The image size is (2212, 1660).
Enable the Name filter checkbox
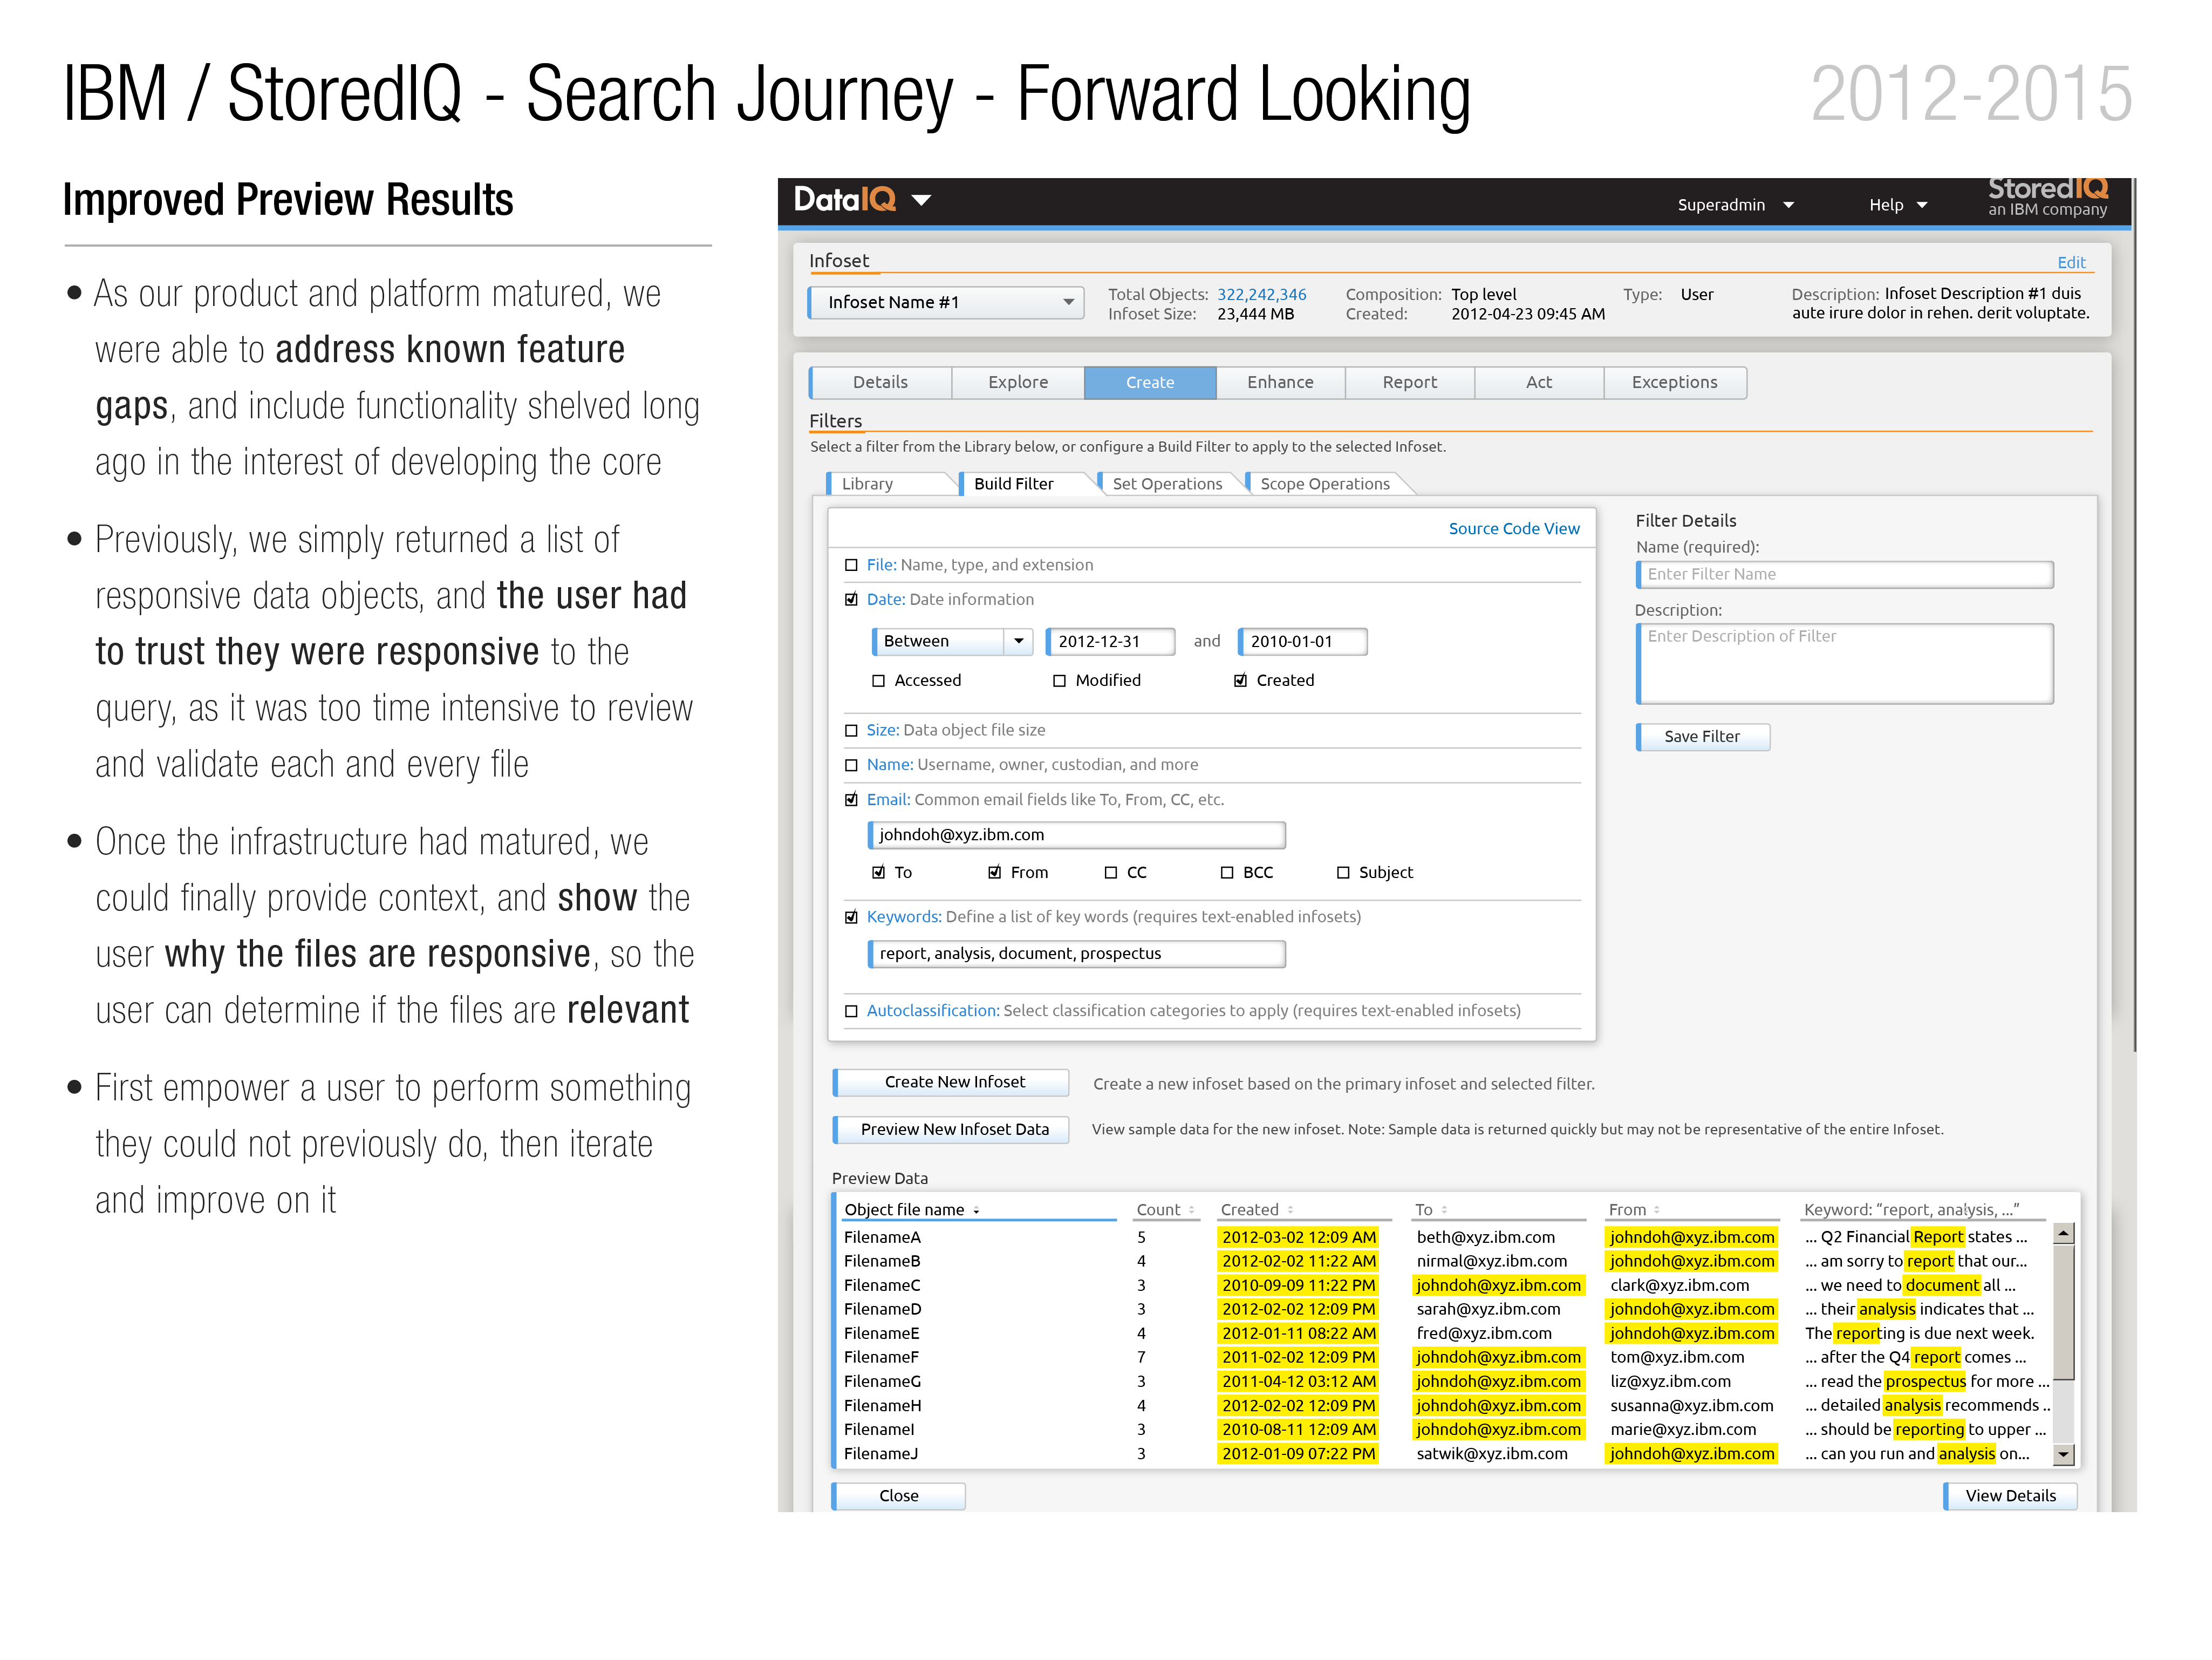851,765
